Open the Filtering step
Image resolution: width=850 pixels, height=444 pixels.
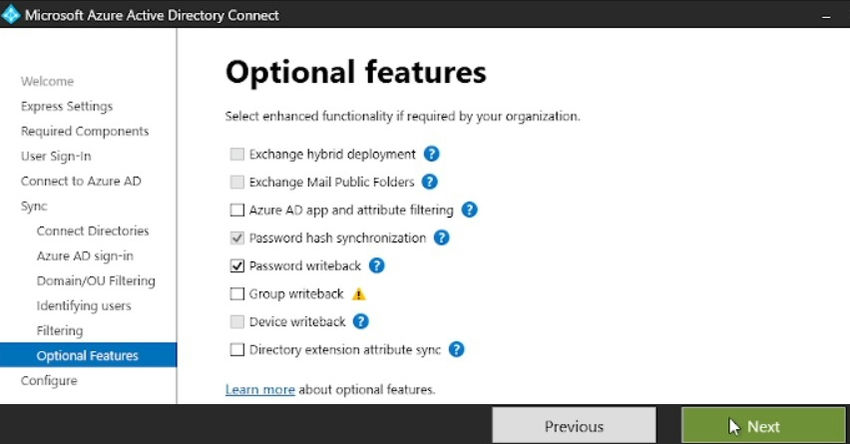pos(60,331)
